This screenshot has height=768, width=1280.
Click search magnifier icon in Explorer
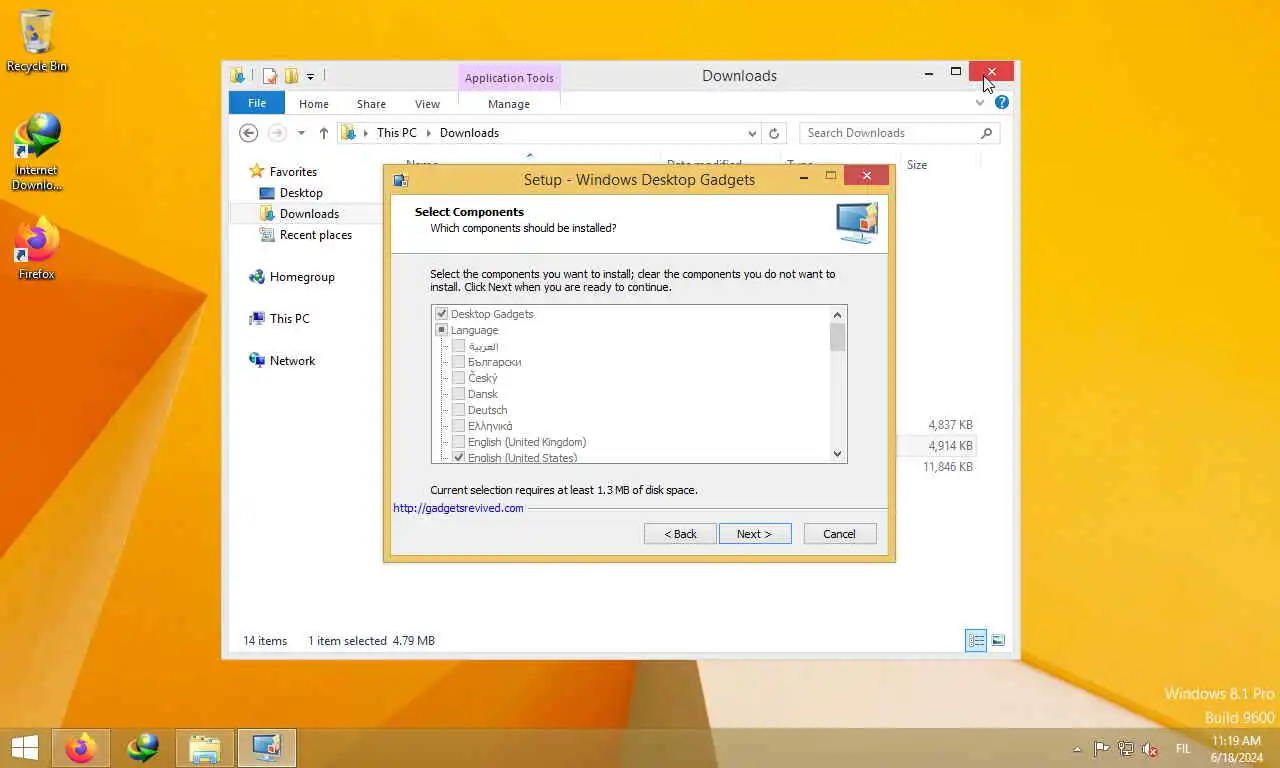[986, 133]
